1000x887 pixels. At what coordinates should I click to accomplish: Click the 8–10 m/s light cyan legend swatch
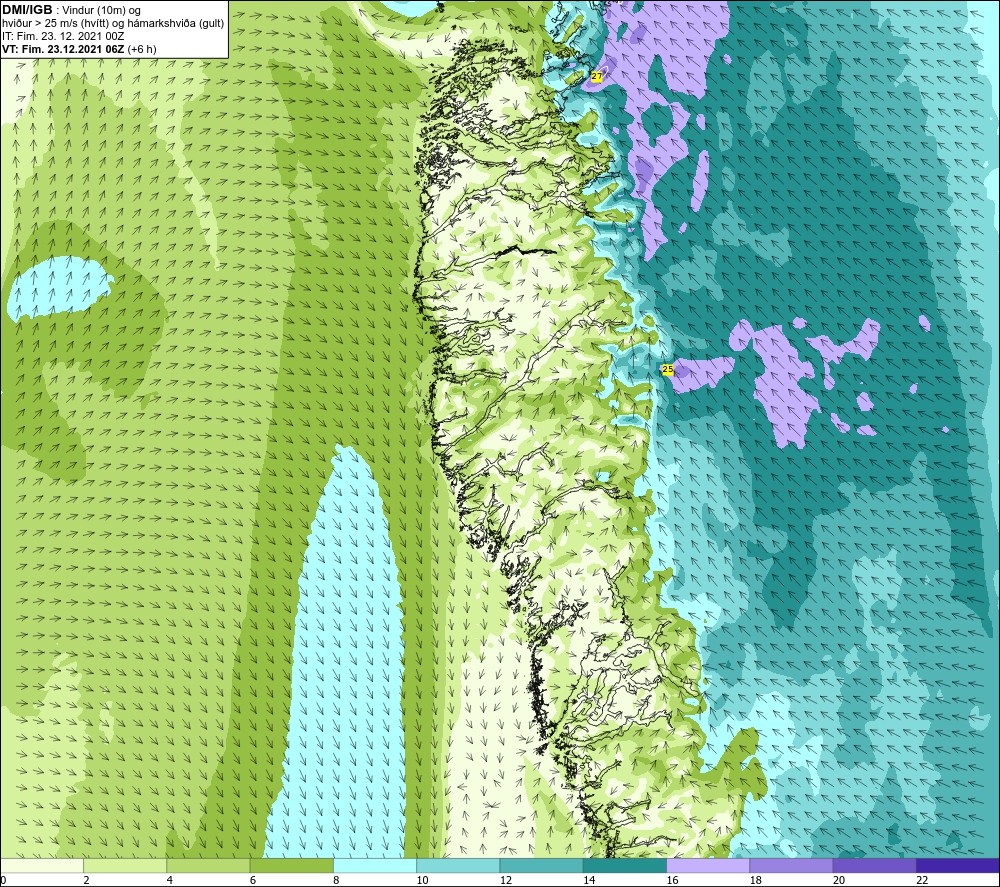coord(375,865)
